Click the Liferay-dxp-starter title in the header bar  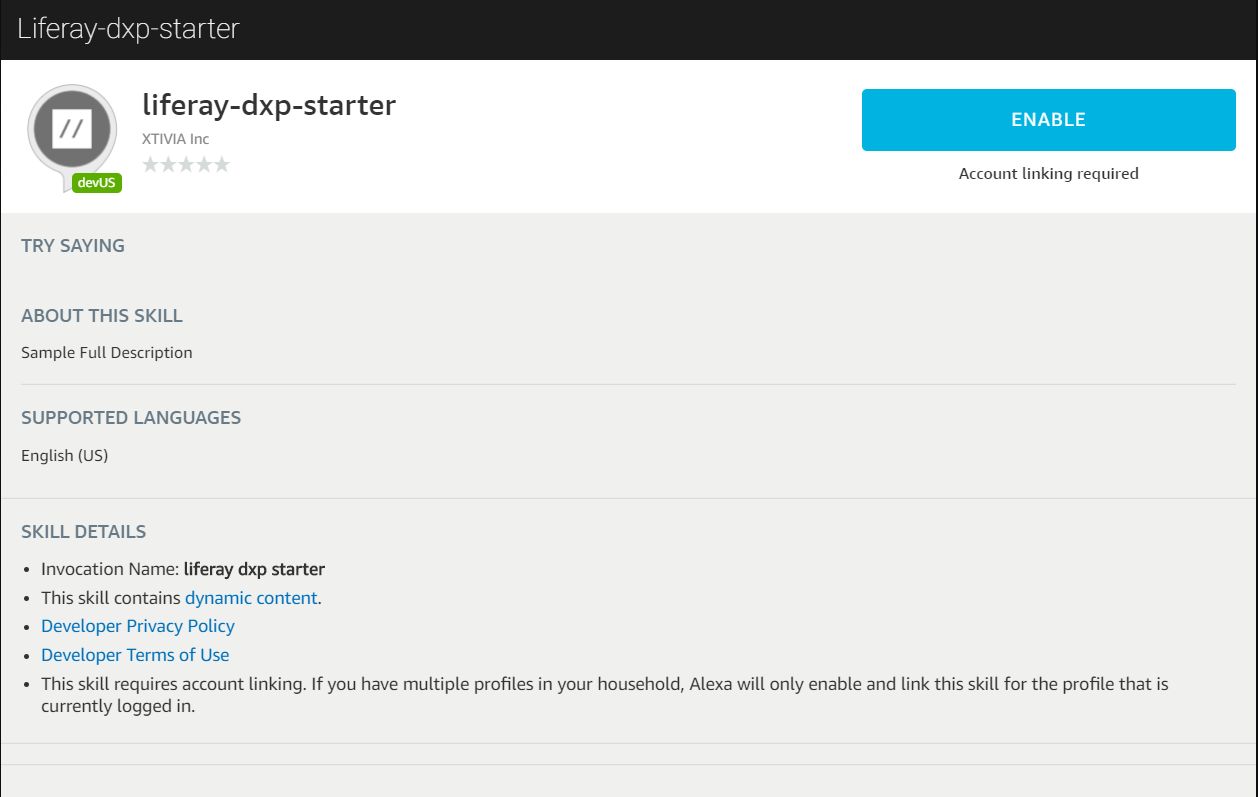pos(128,28)
